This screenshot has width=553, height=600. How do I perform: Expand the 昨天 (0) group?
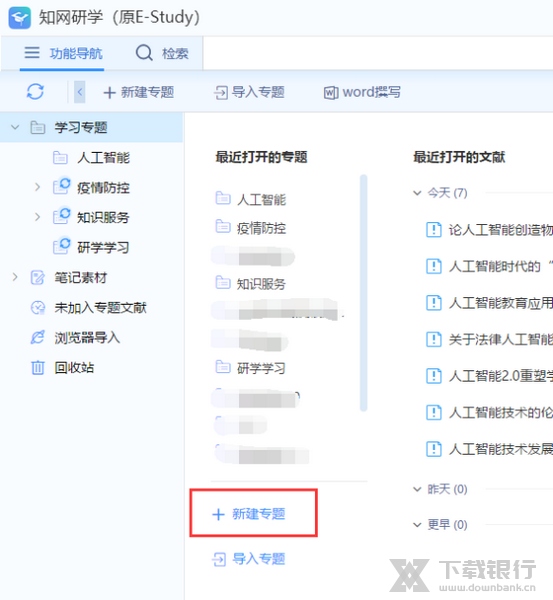pos(417,489)
